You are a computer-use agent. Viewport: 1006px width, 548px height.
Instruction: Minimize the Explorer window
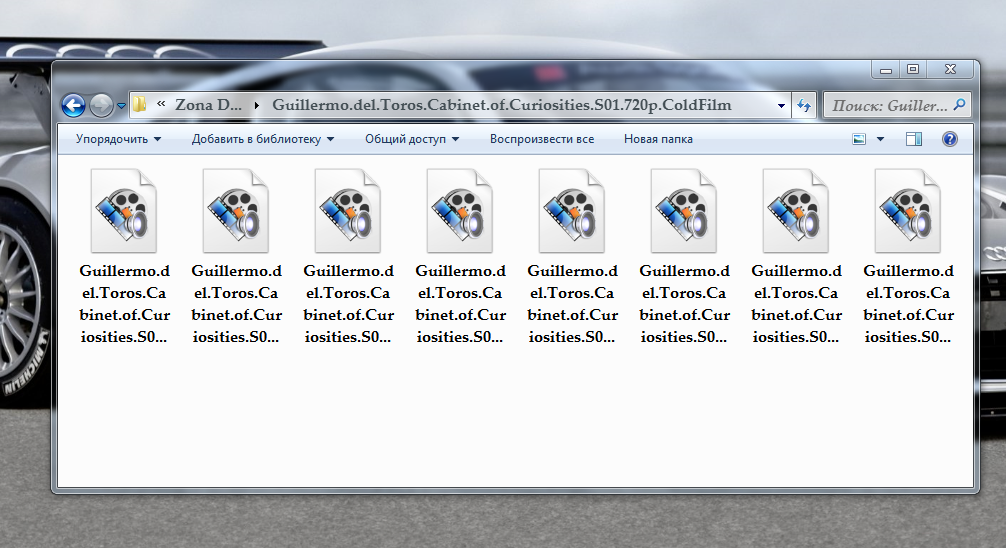click(885, 69)
